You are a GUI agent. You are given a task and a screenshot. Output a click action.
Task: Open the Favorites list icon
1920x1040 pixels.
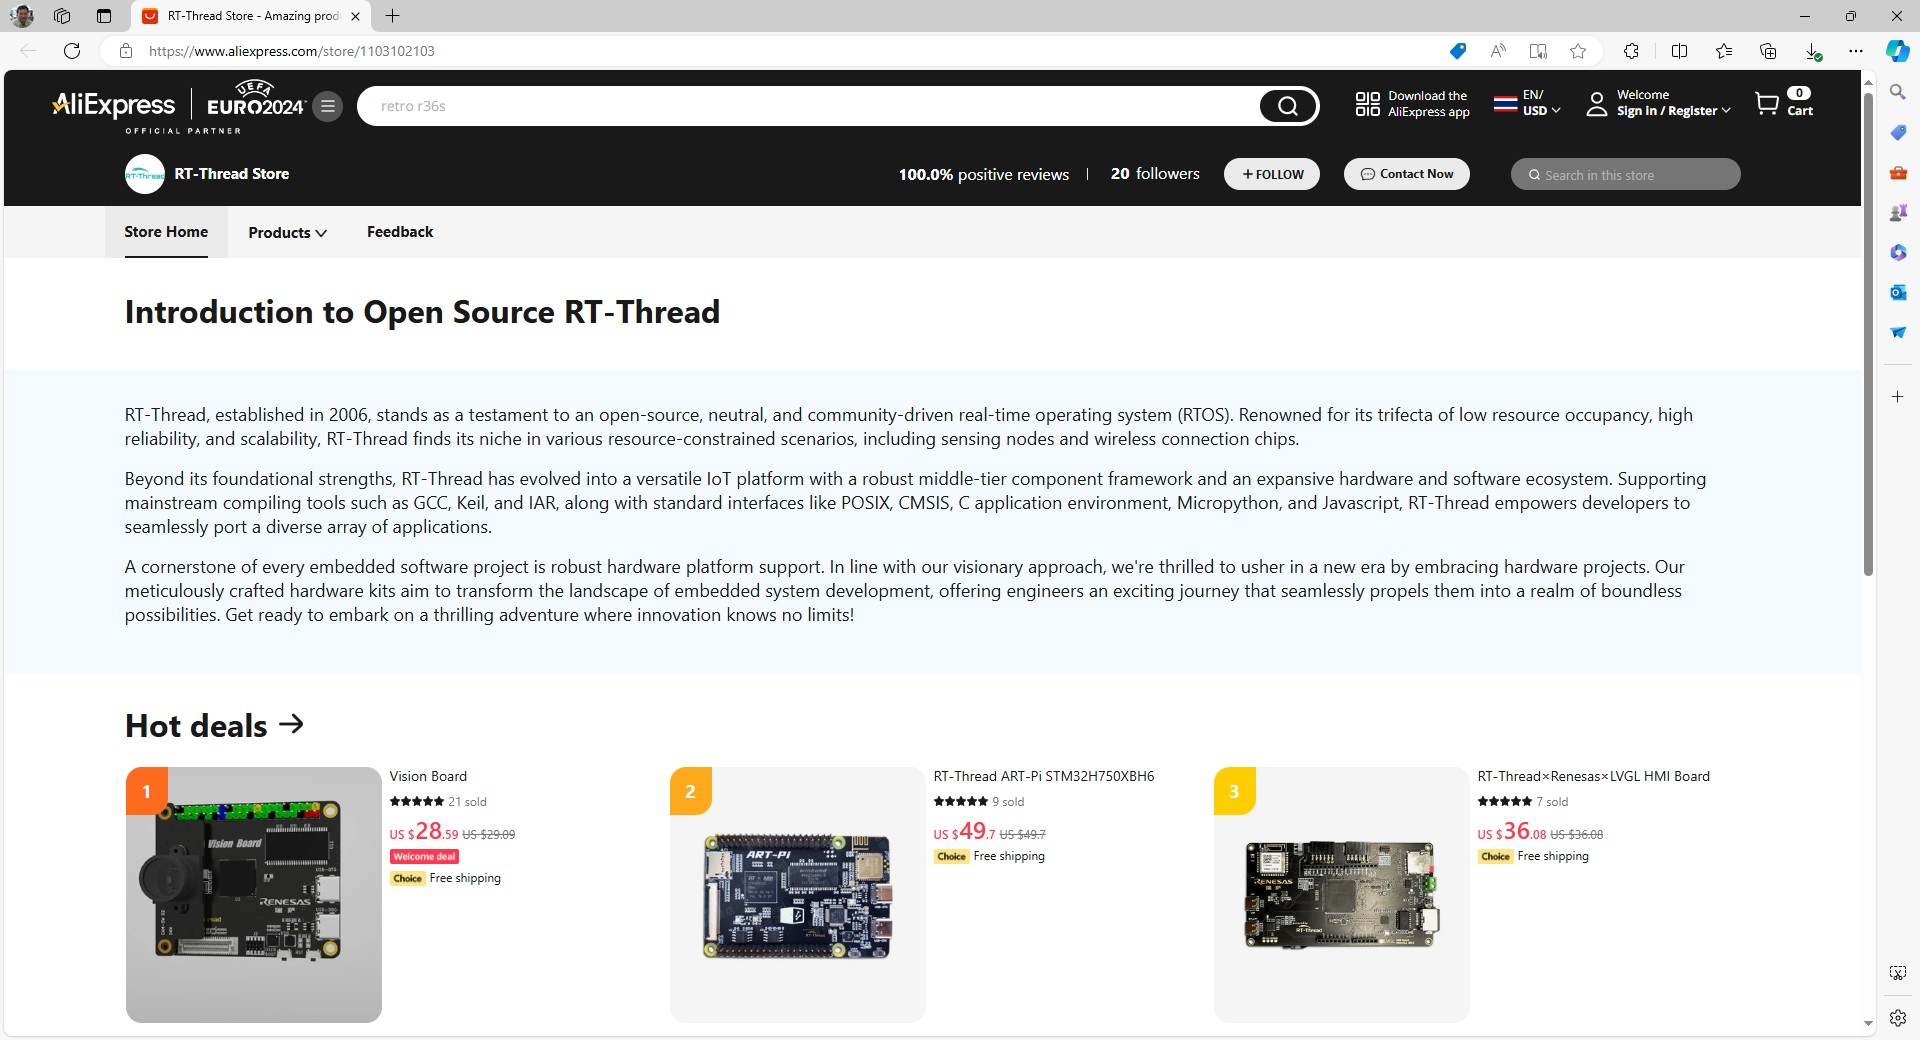click(x=1724, y=51)
